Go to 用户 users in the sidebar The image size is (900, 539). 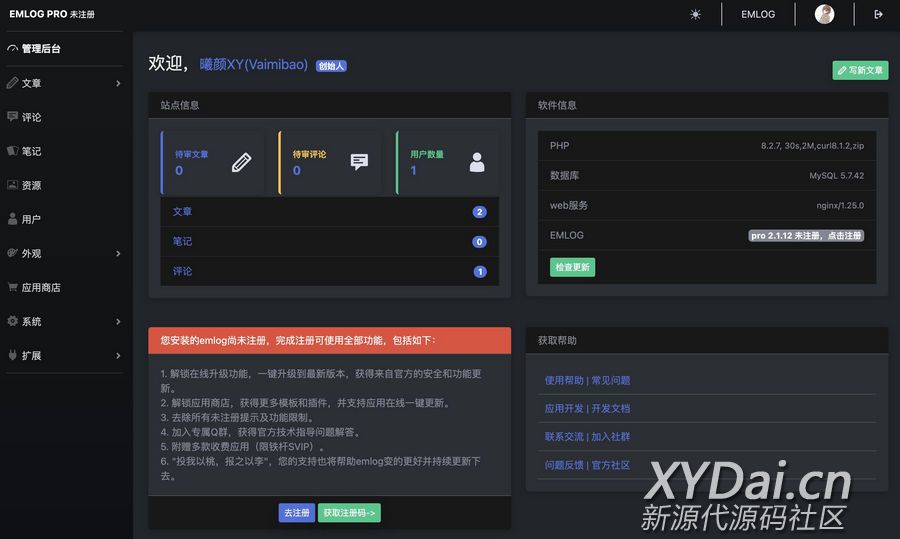[32, 219]
